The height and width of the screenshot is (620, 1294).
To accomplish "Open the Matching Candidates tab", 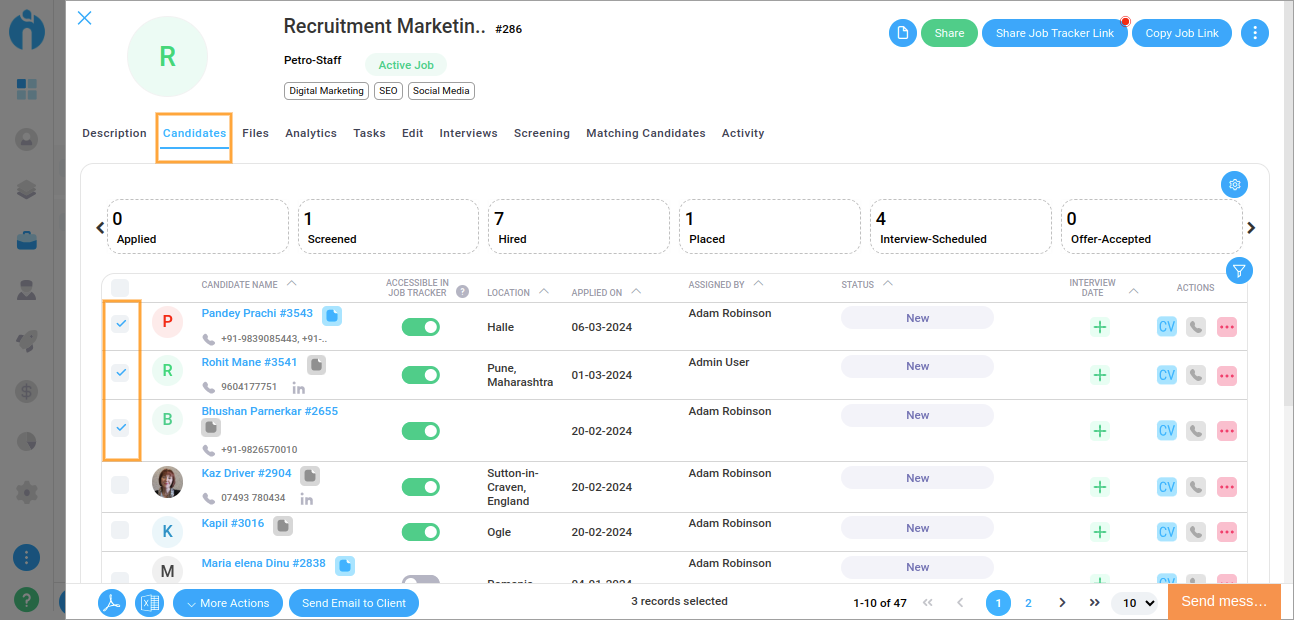I will (645, 133).
